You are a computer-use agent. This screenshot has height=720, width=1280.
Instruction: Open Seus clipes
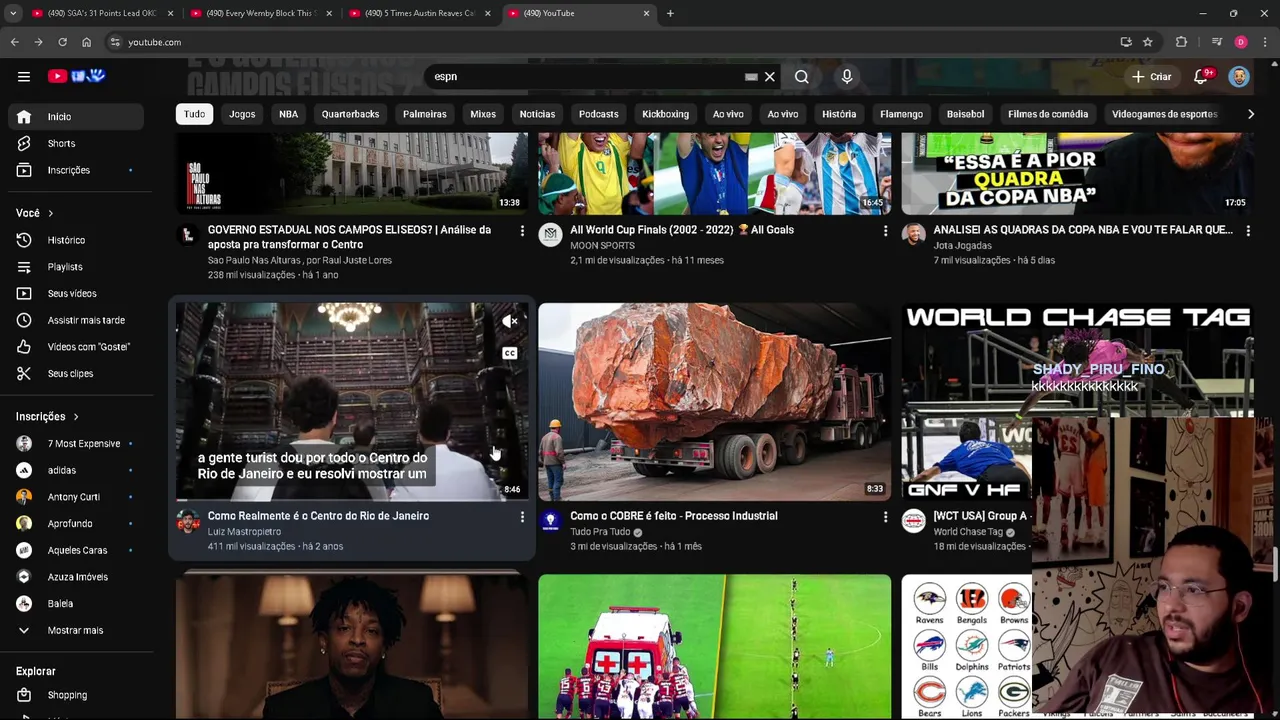pyautogui.click(x=77, y=373)
